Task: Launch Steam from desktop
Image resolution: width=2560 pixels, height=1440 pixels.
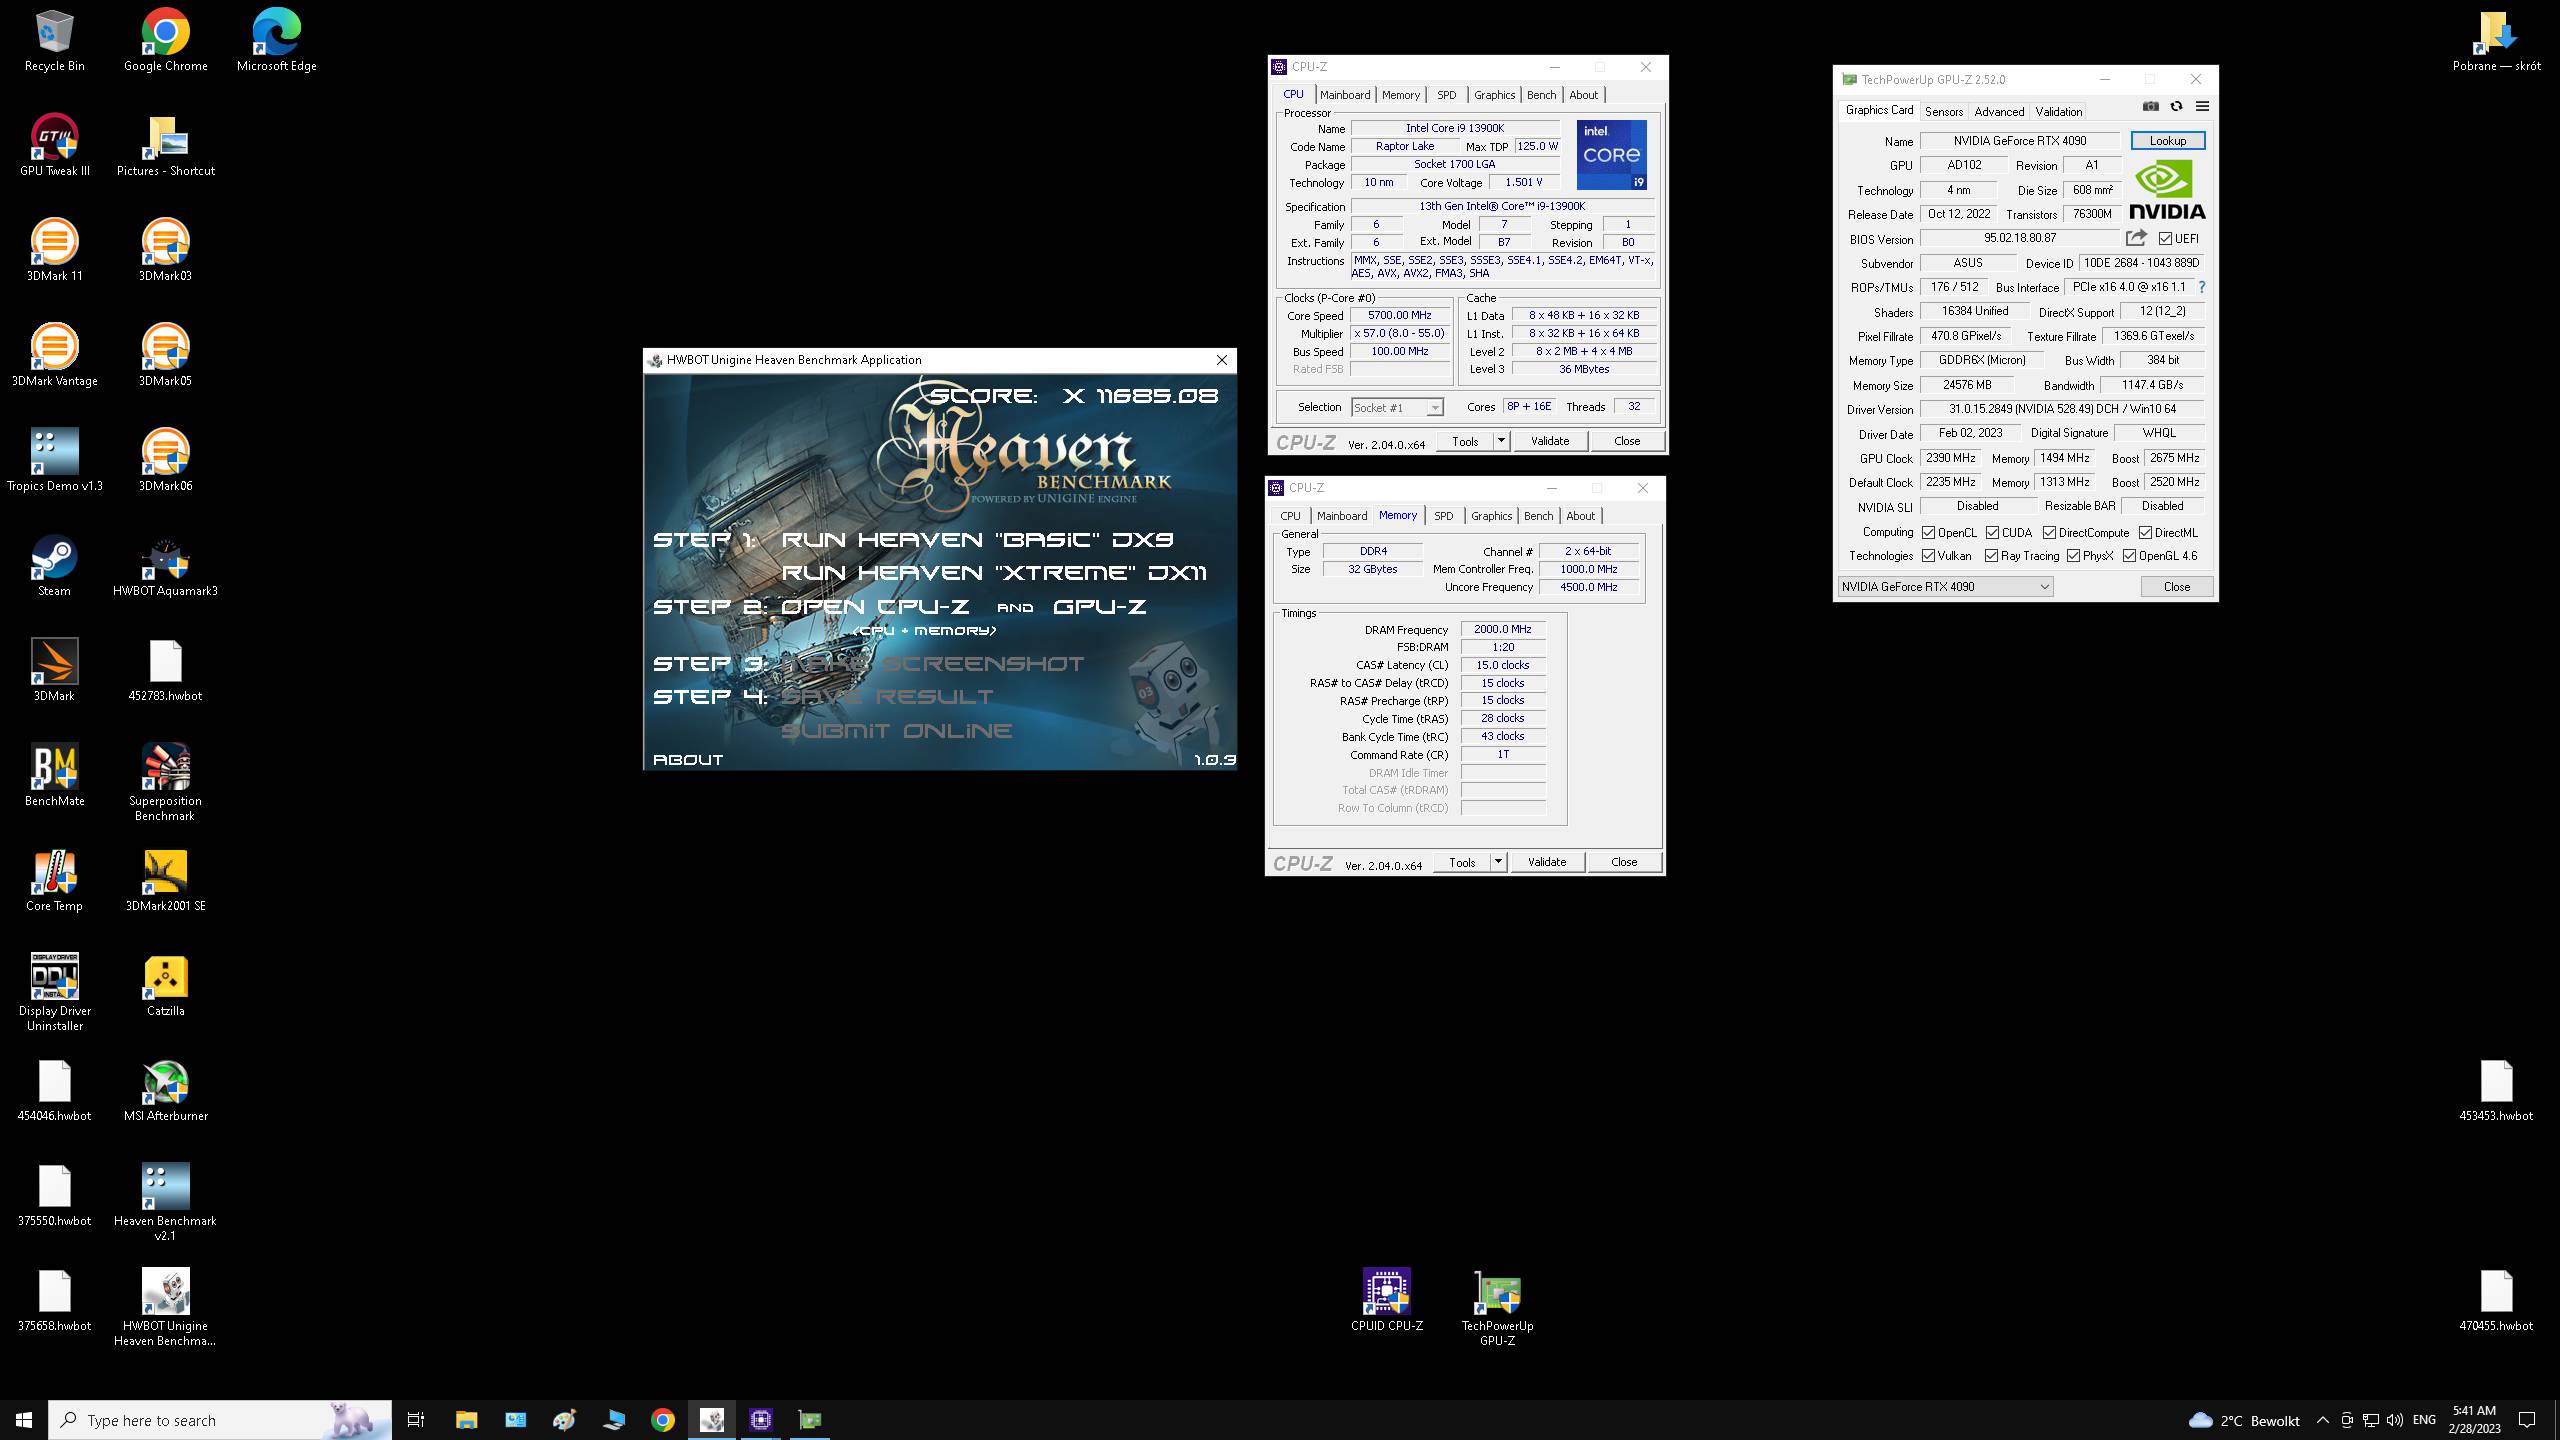Action: tap(55, 565)
